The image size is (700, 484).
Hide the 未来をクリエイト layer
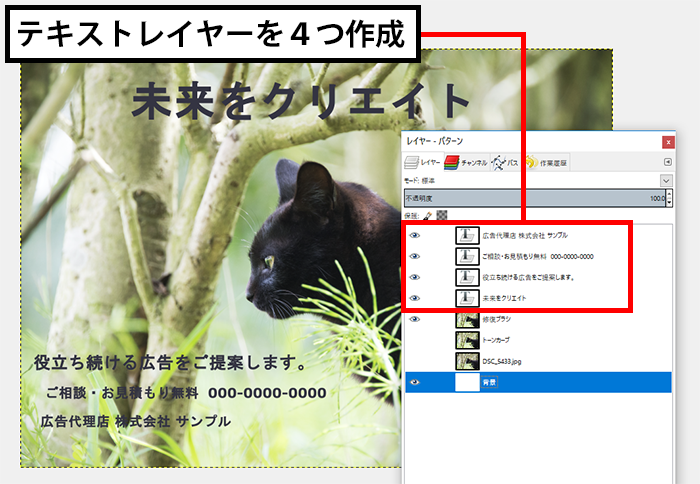tap(415, 298)
